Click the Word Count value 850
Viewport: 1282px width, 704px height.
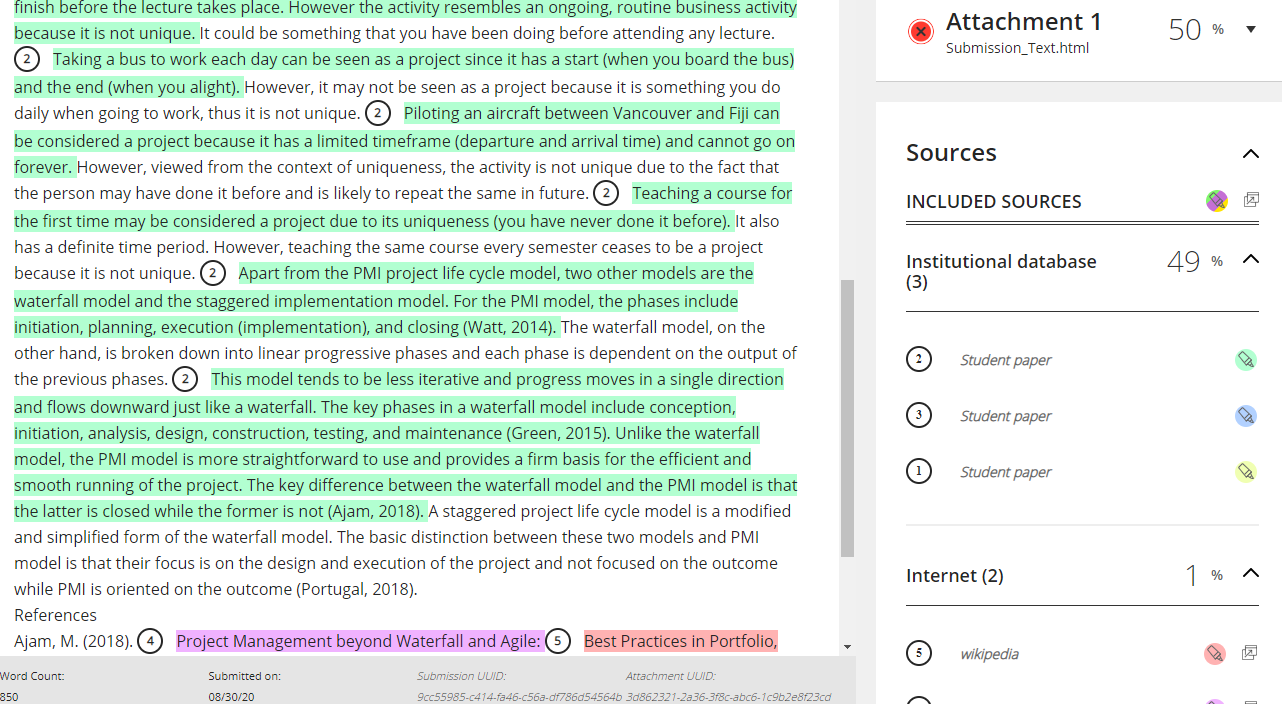coord(8,697)
